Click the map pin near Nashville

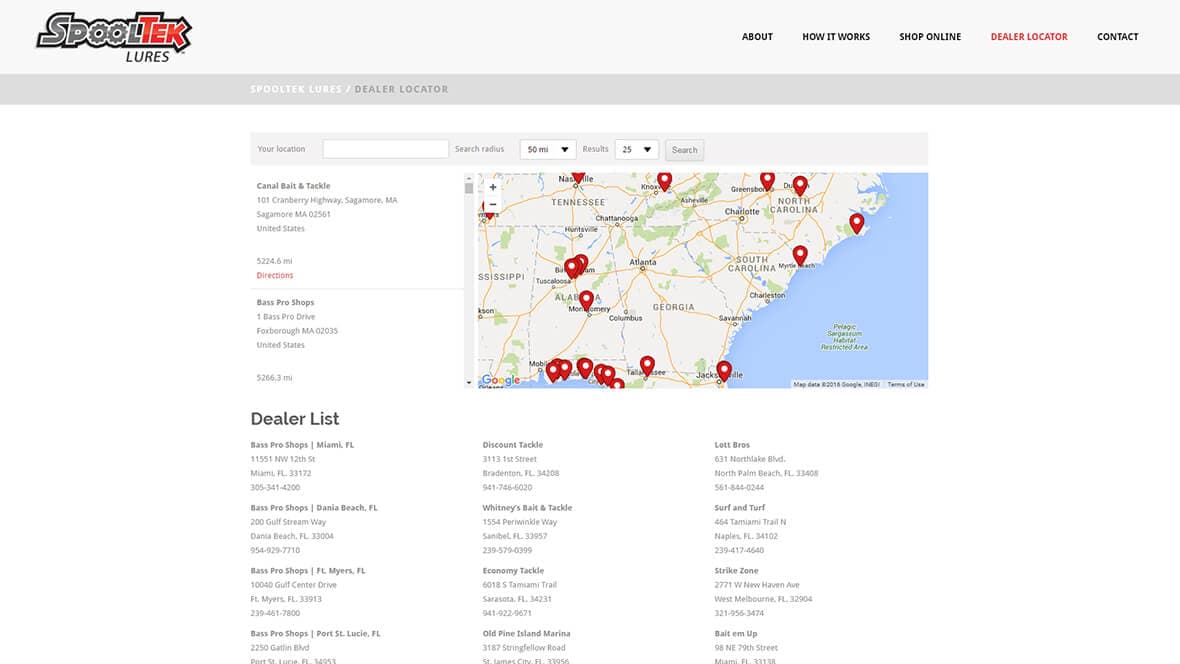click(x=577, y=176)
